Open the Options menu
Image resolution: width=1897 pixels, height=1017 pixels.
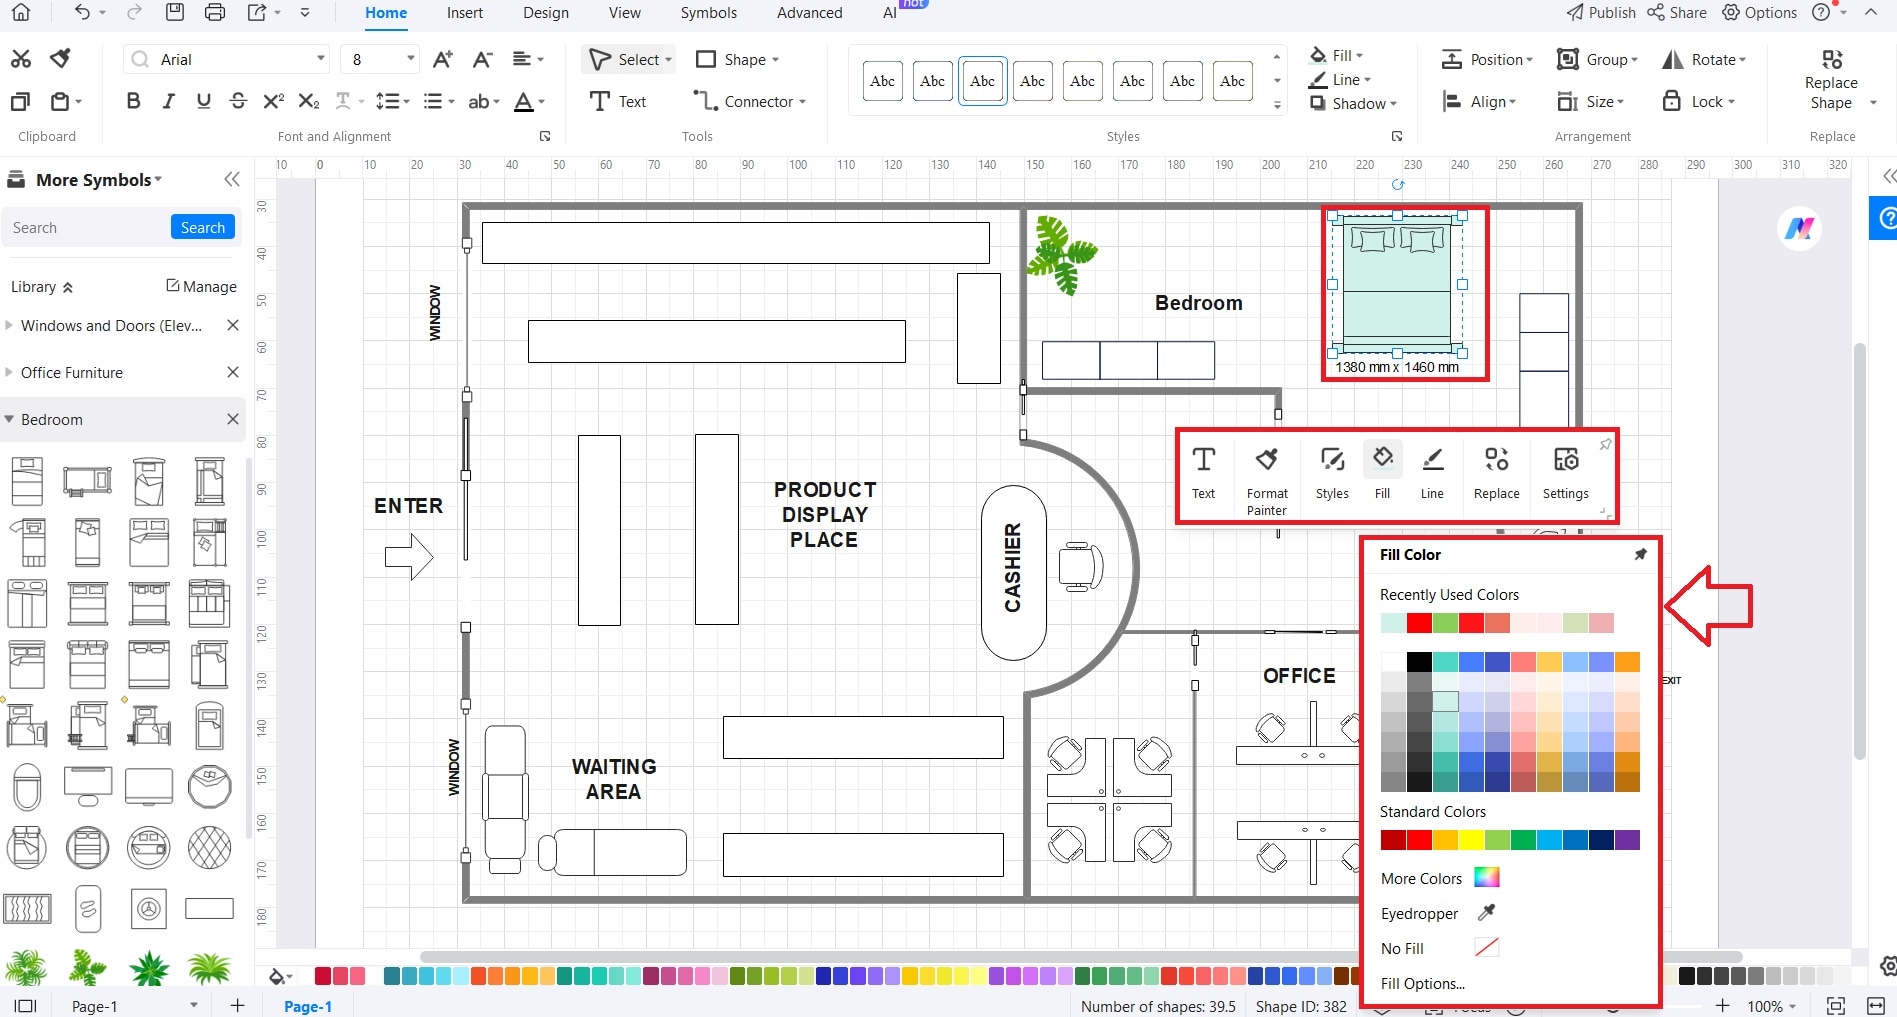pos(1759,13)
